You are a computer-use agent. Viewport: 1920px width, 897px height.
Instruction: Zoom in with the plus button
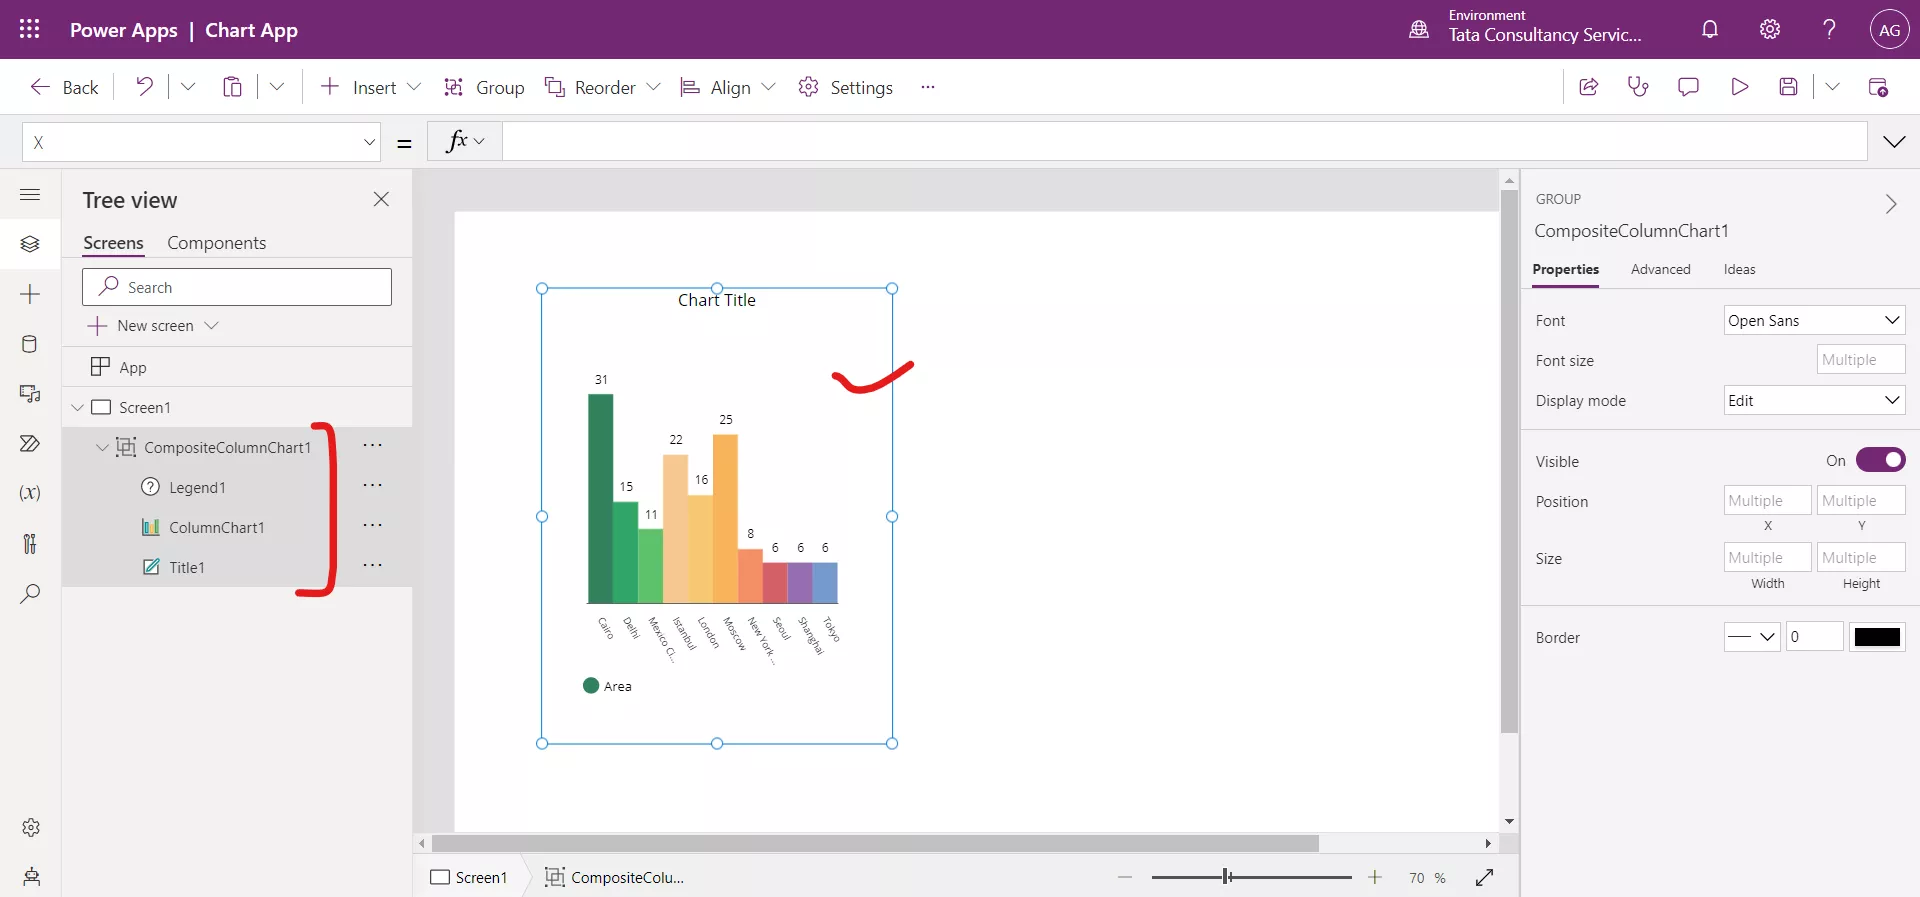click(1375, 877)
